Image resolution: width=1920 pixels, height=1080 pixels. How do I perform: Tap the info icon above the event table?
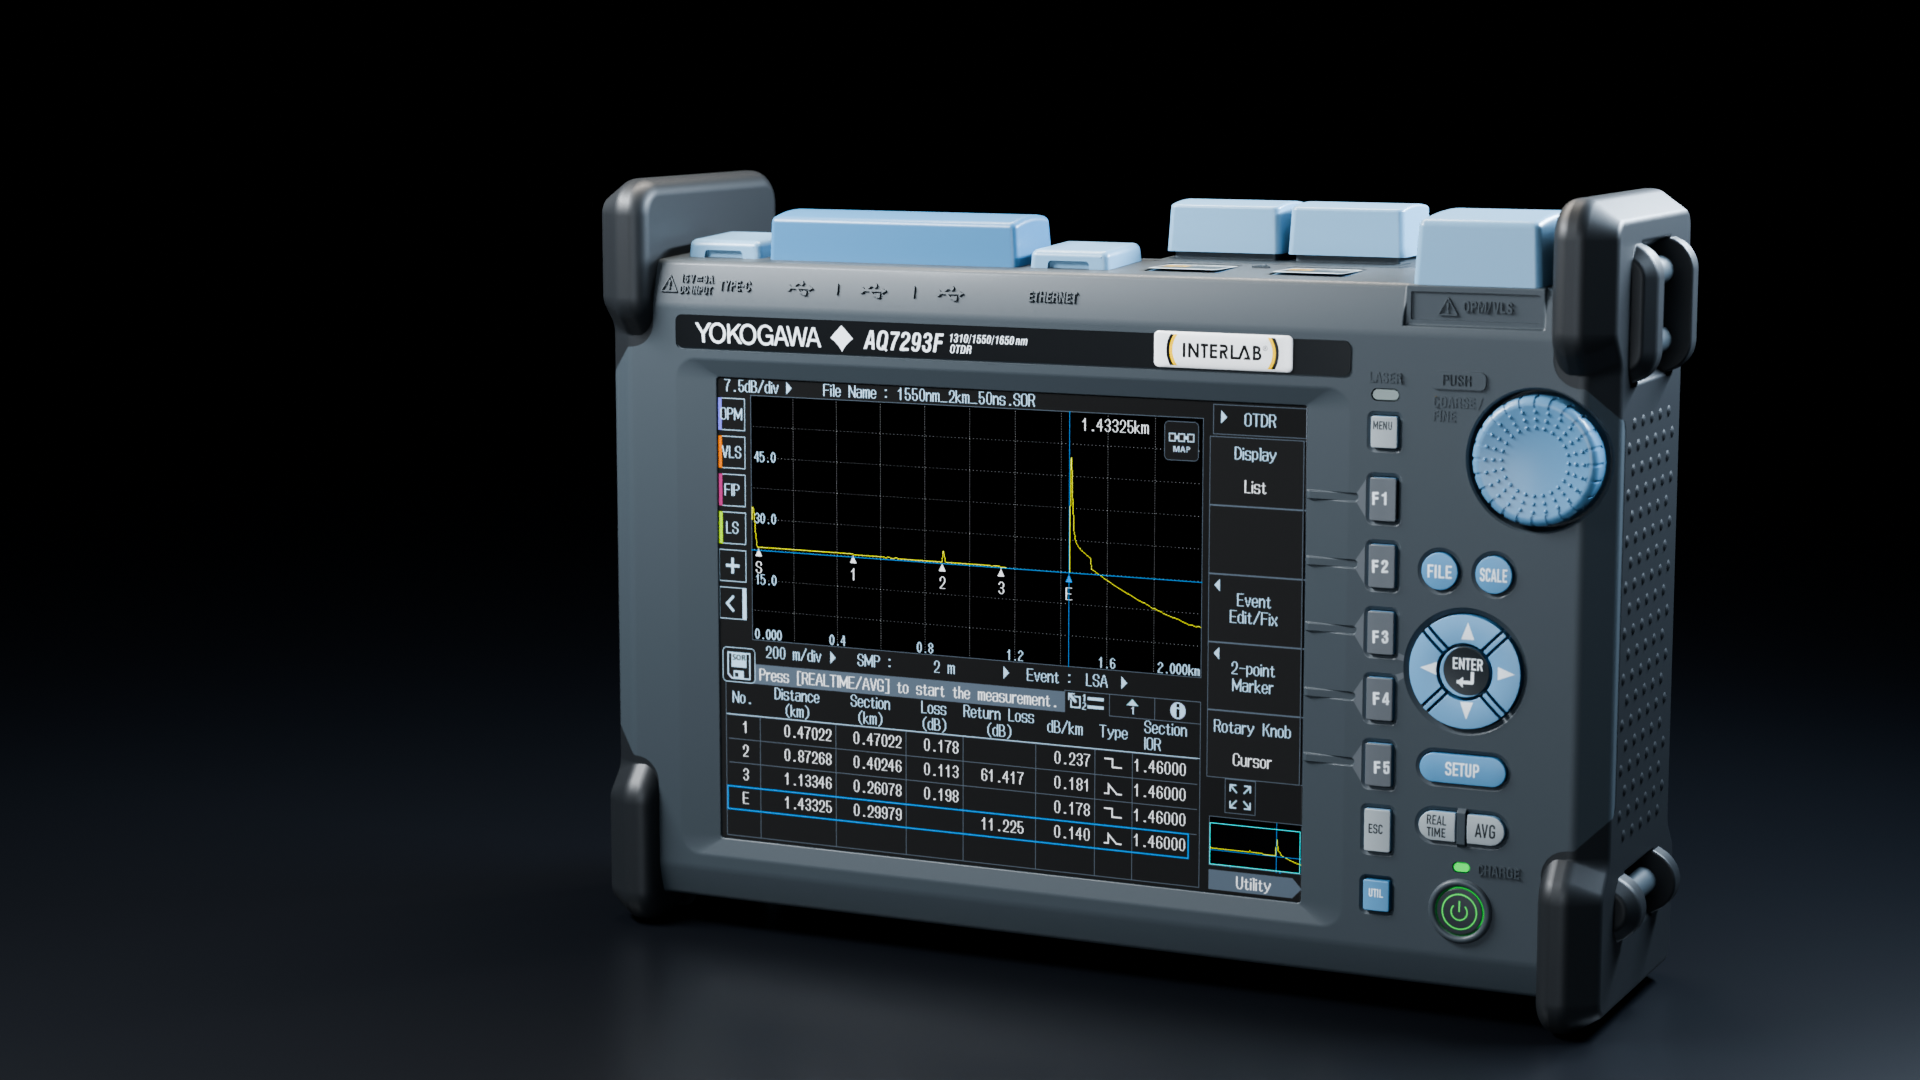(x=1177, y=710)
